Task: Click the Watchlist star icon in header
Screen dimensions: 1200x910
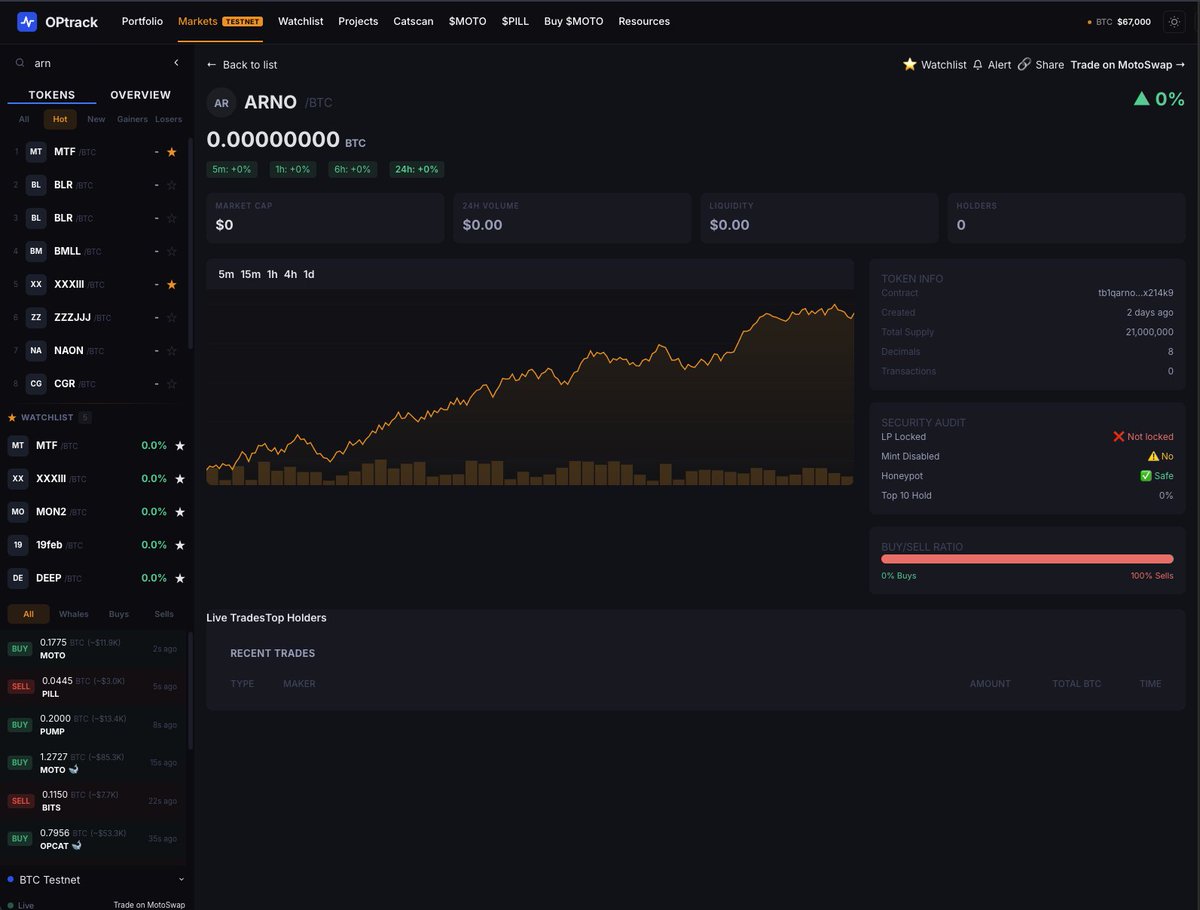Action: (x=909, y=64)
